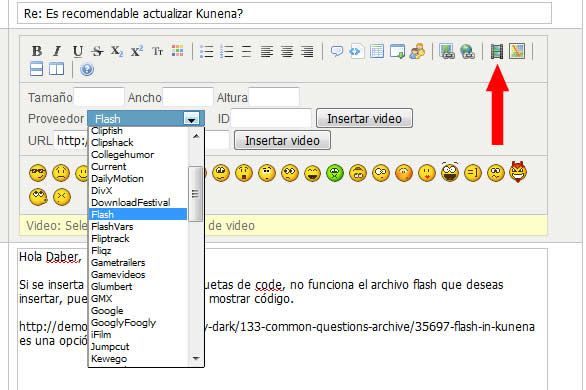Click the provider list scrollbar up arrow
The width and height of the screenshot is (586, 390).
pos(196,136)
